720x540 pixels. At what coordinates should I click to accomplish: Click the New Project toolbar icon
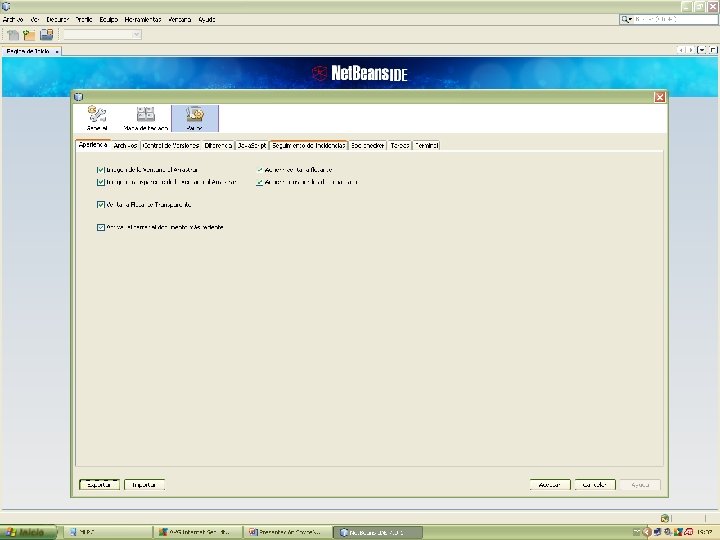[29, 35]
